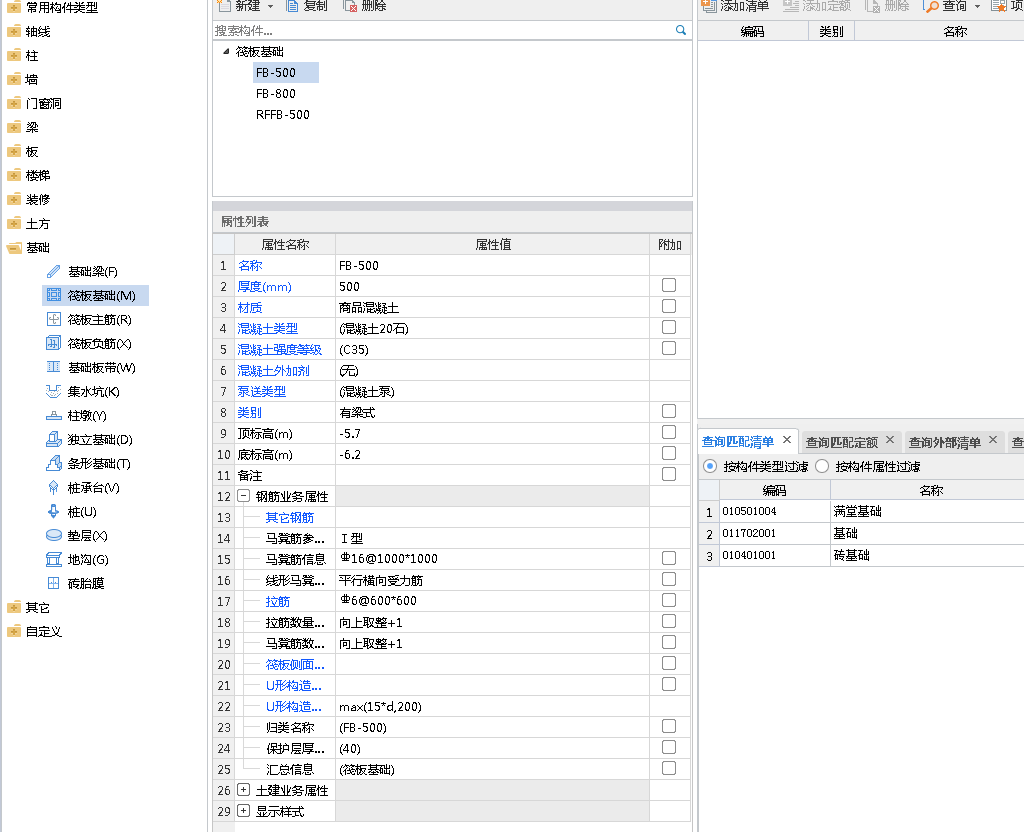Viewport: 1024px width, 832px height.
Task: Click the 查询 query toolbar button
Action: (x=946, y=6)
